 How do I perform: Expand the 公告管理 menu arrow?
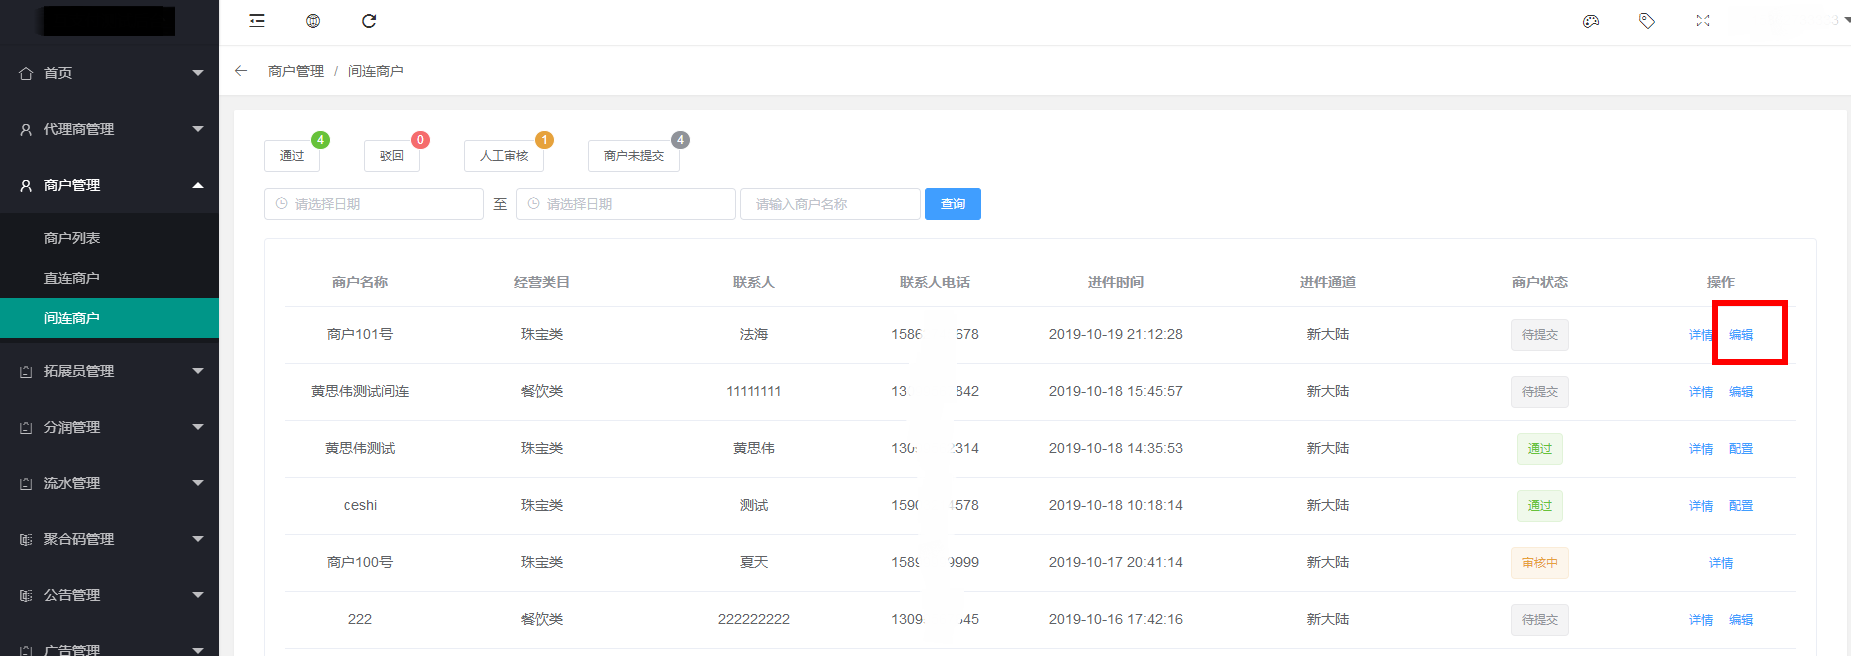click(198, 595)
